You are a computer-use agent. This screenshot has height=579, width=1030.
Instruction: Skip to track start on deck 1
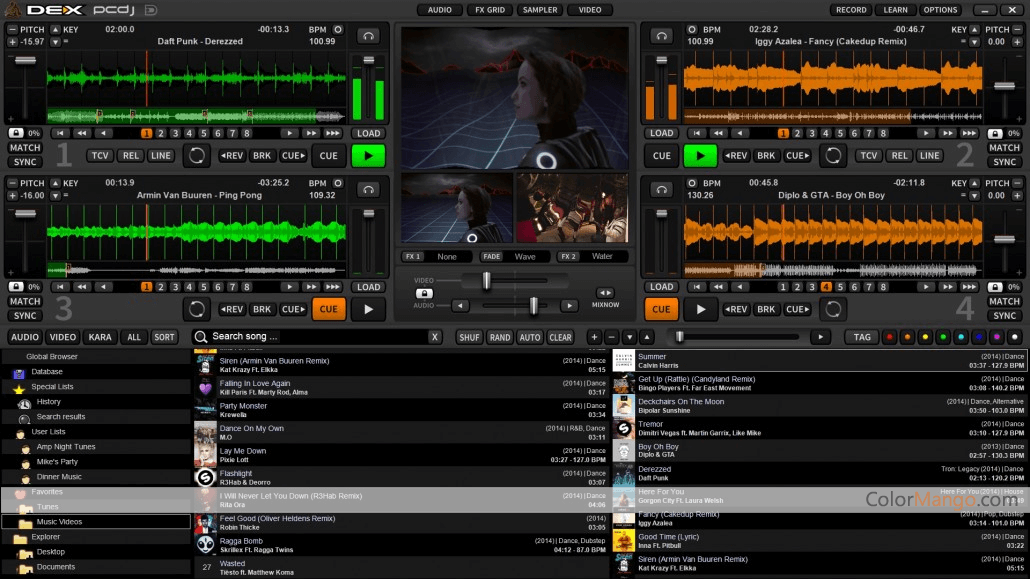coord(60,133)
